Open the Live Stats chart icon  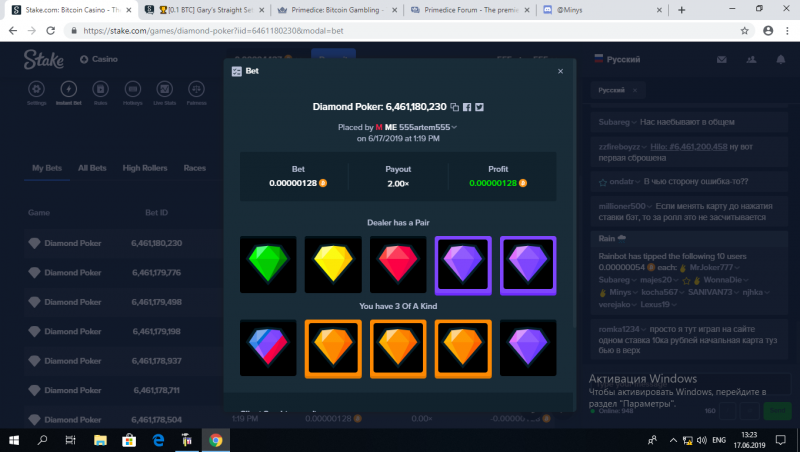click(x=164, y=89)
